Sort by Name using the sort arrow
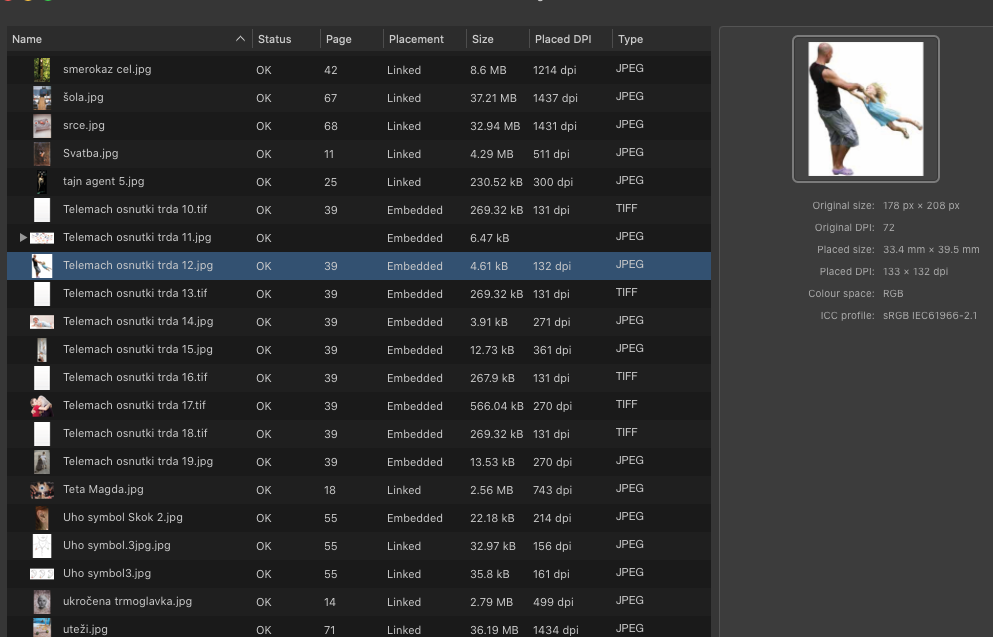This screenshot has width=993, height=637. pos(240,39)
